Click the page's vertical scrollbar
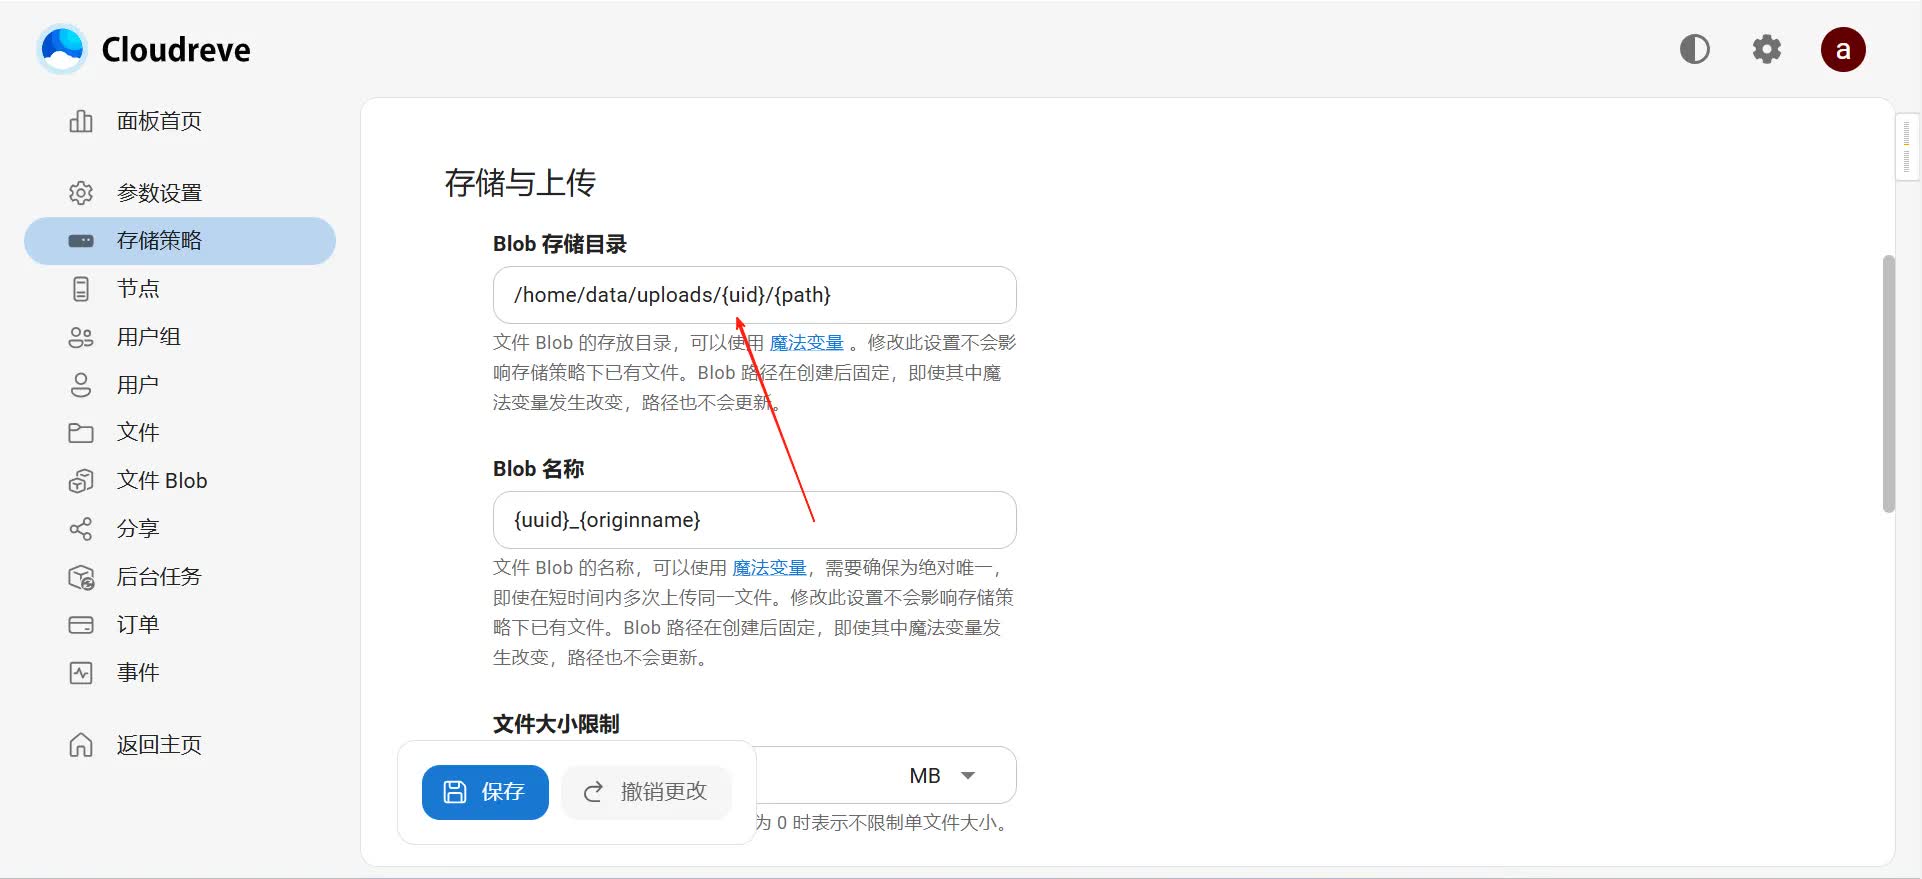 pyautogui.click(x=1888, y=384)
